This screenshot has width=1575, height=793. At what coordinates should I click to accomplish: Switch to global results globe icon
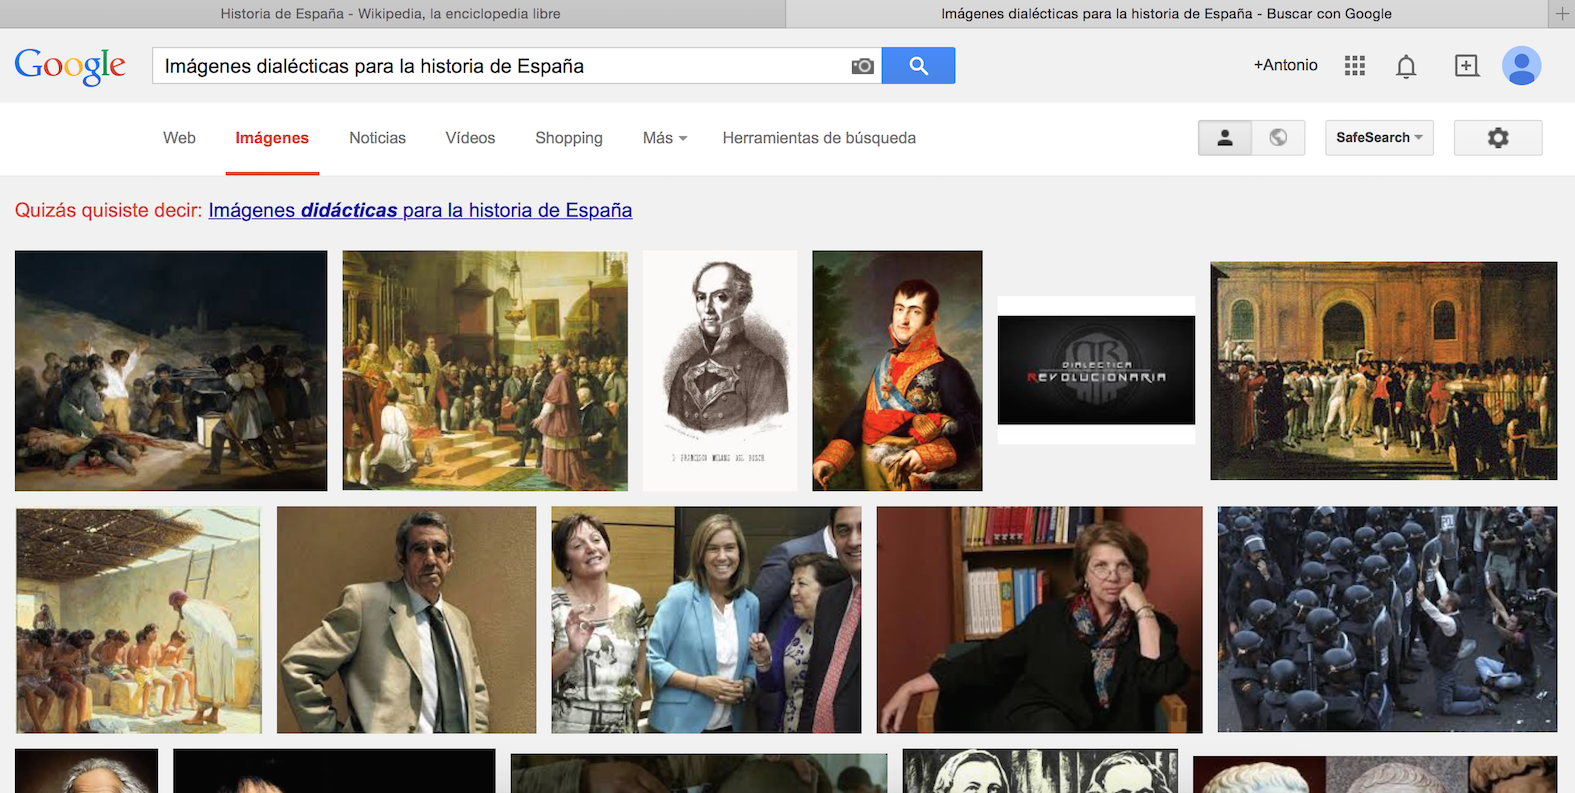[x=1278, y=138]
